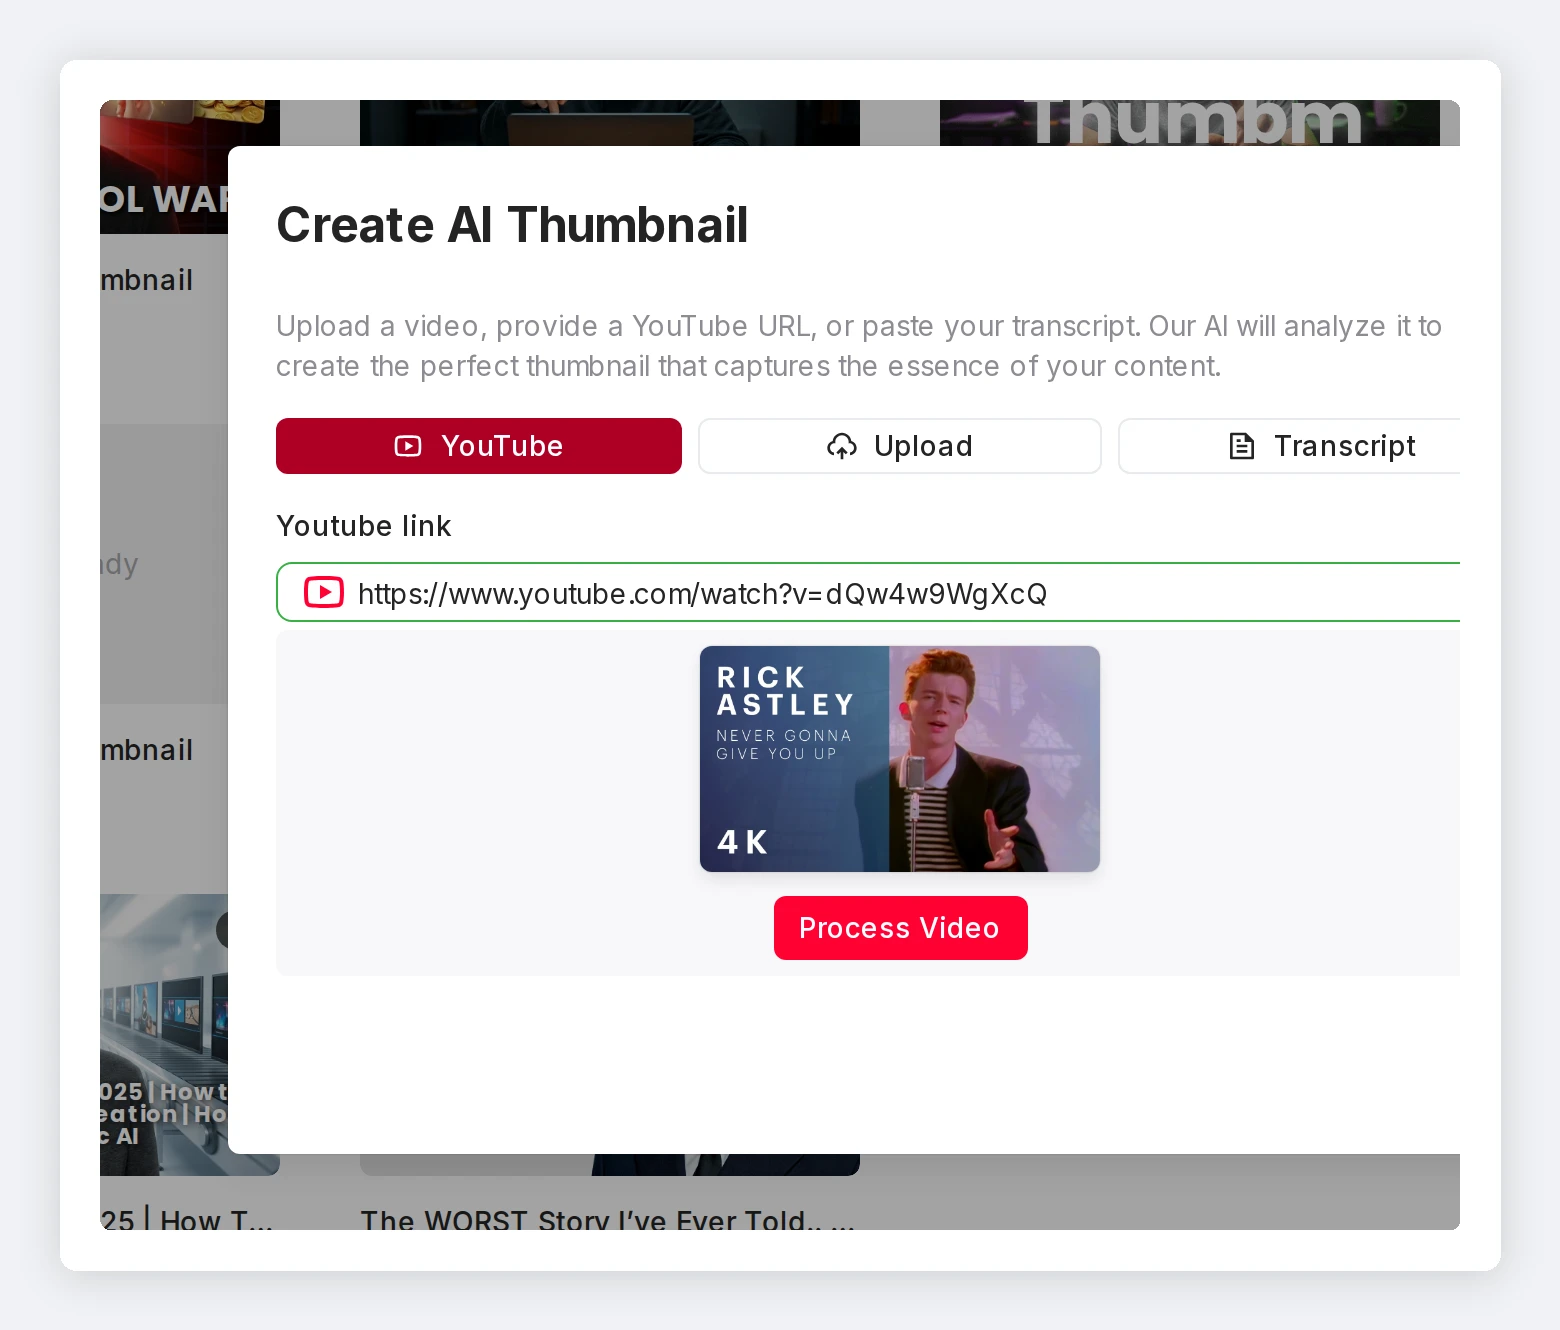
Task: Click the upload instructions description text
Action: 859,346
